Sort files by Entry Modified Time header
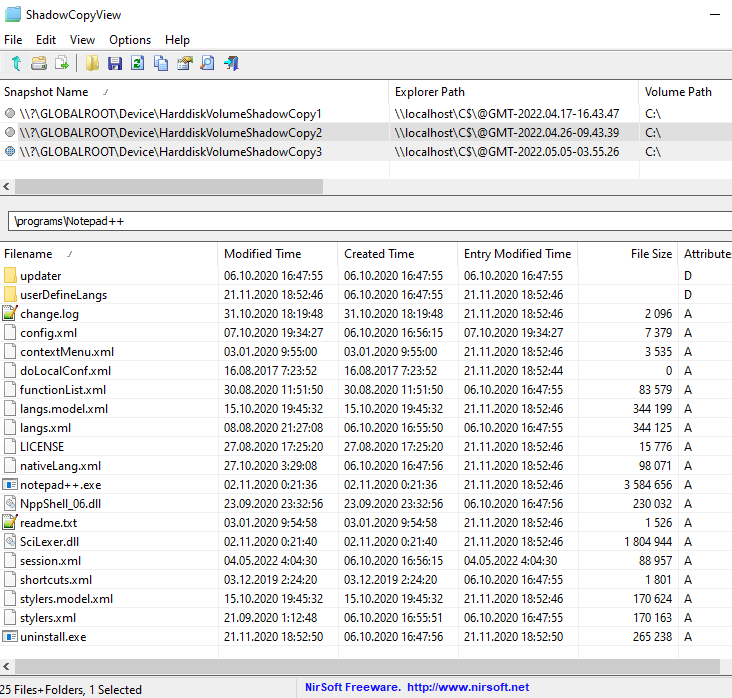The height and width of the screenshot is (698, 732). click(518, 254)
